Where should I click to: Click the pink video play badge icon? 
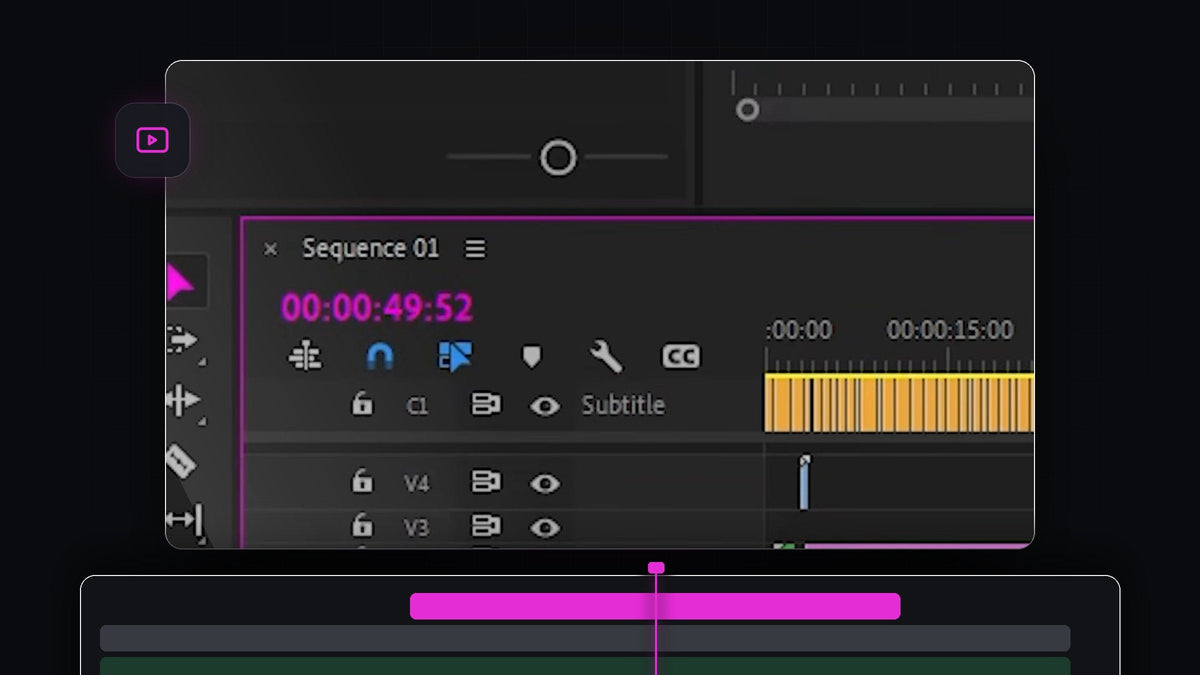(x=152, y=140)
